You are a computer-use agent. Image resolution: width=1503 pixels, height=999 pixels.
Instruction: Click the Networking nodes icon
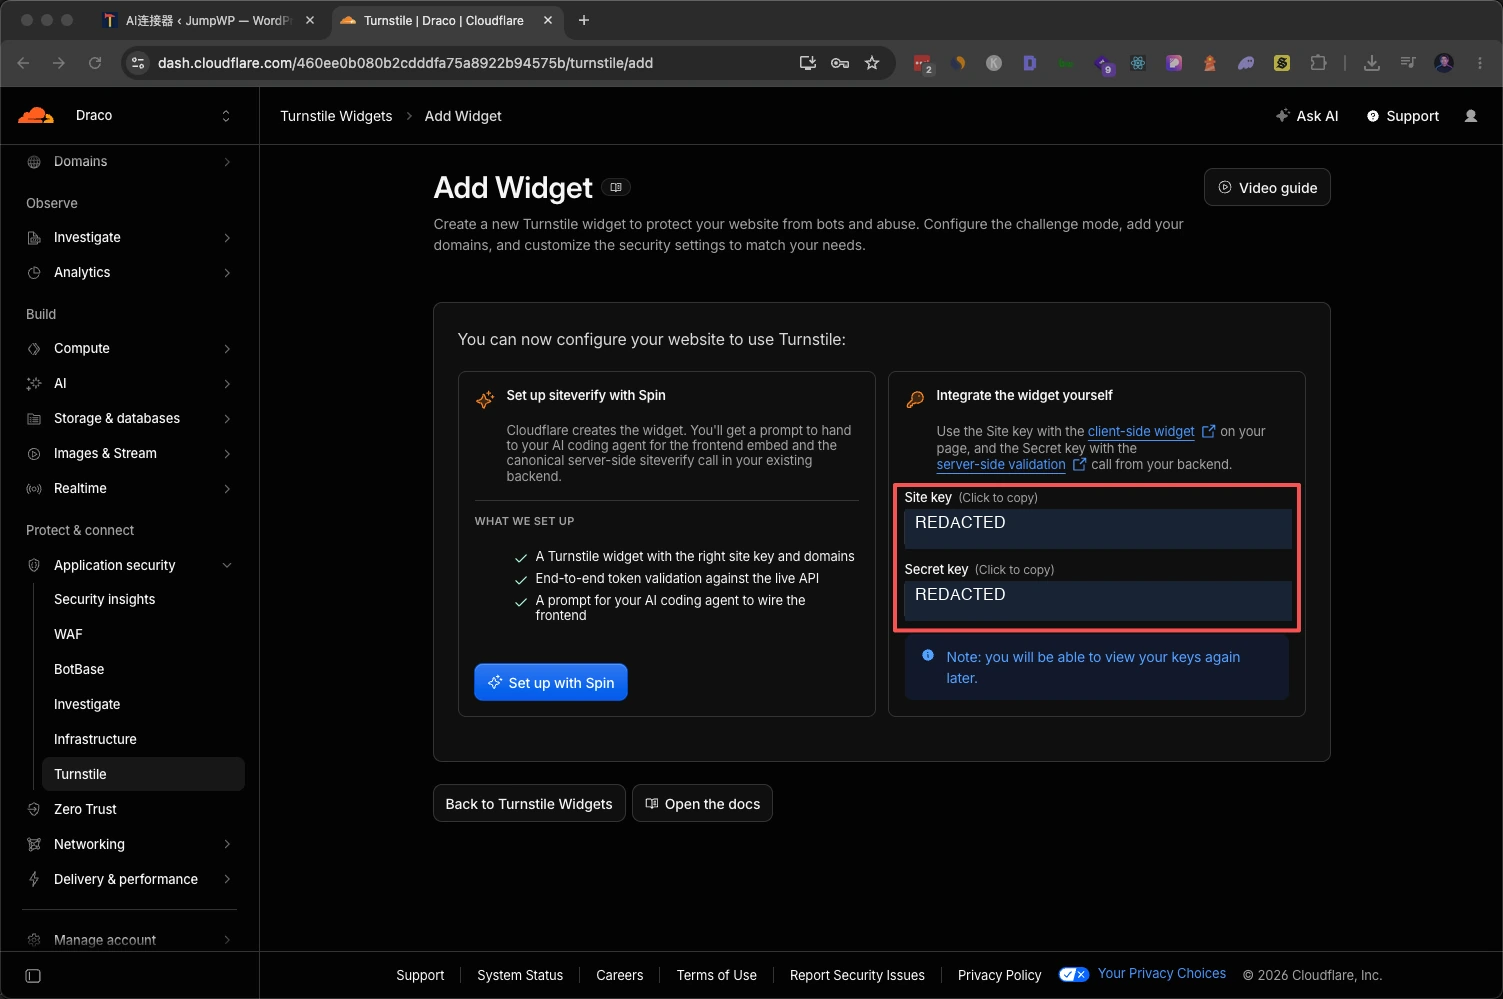(x=34, y=845)
